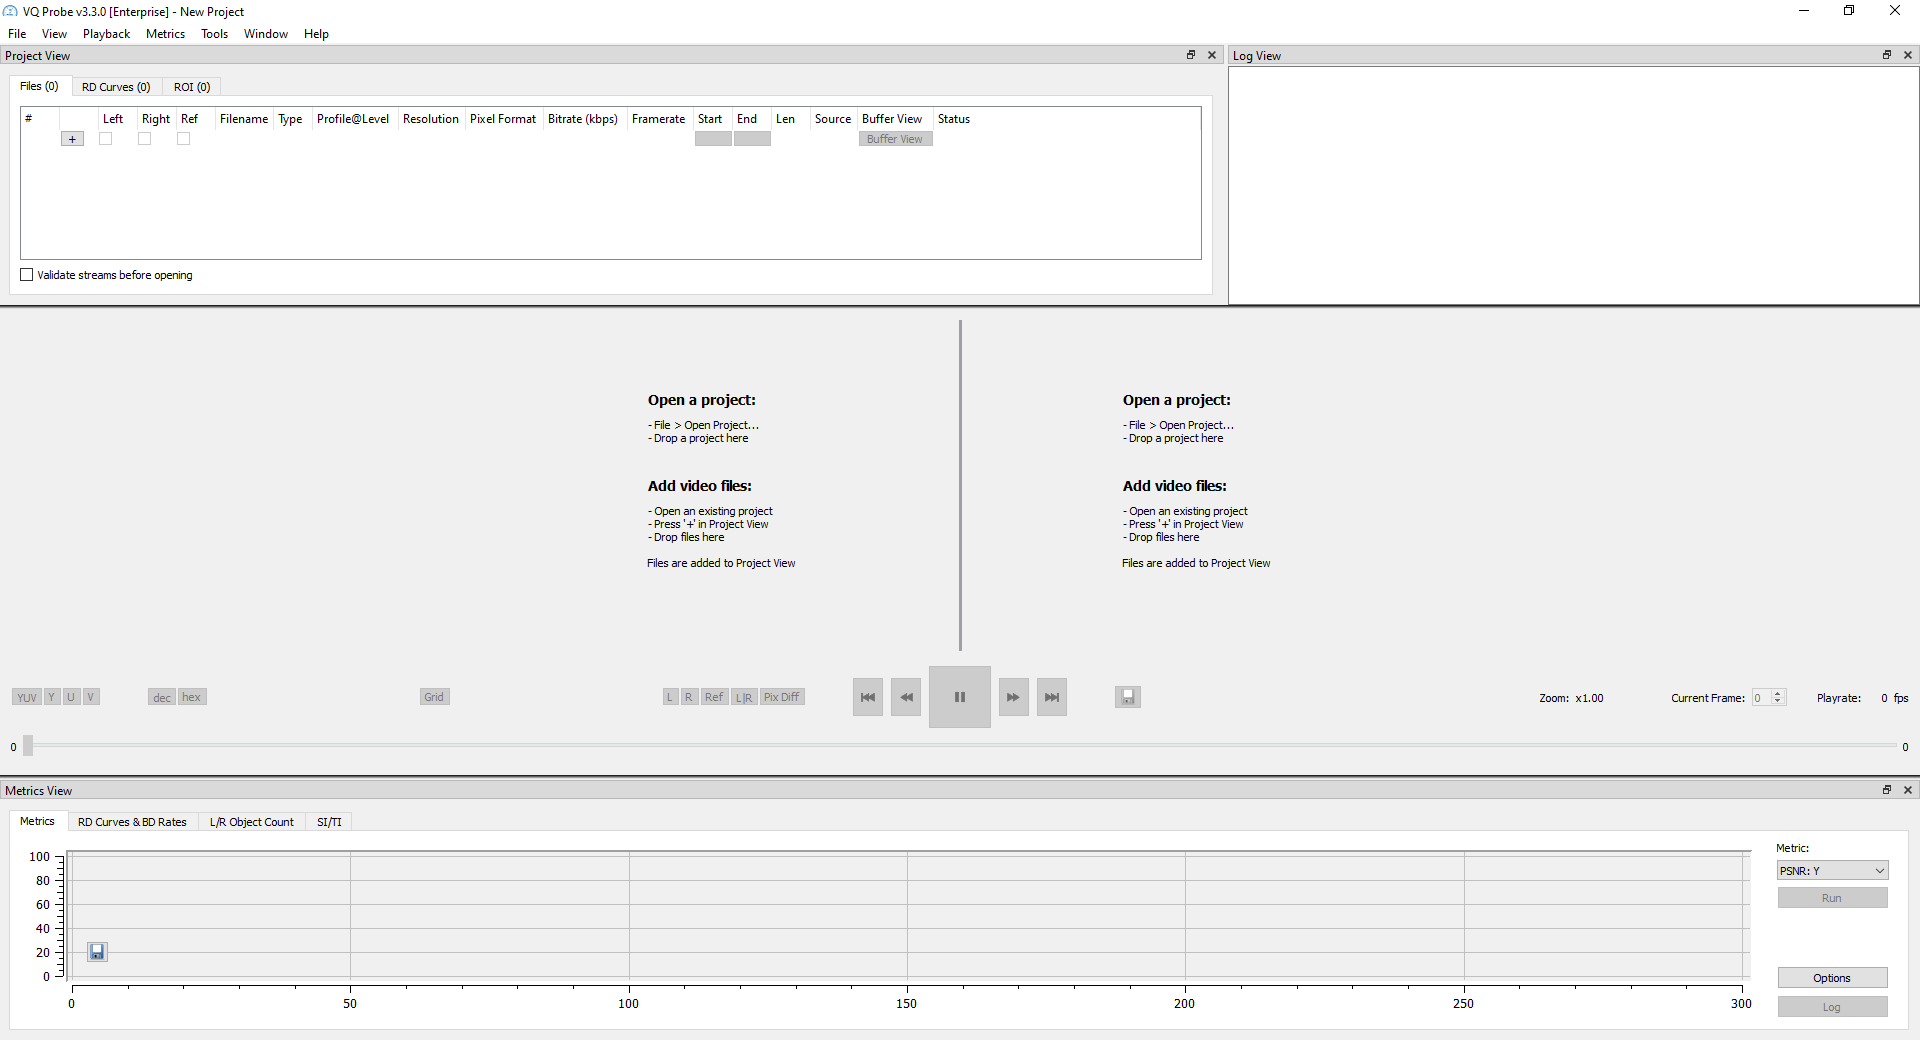Increment Current Frame stepper up arrow

[x=1778, y=693]
